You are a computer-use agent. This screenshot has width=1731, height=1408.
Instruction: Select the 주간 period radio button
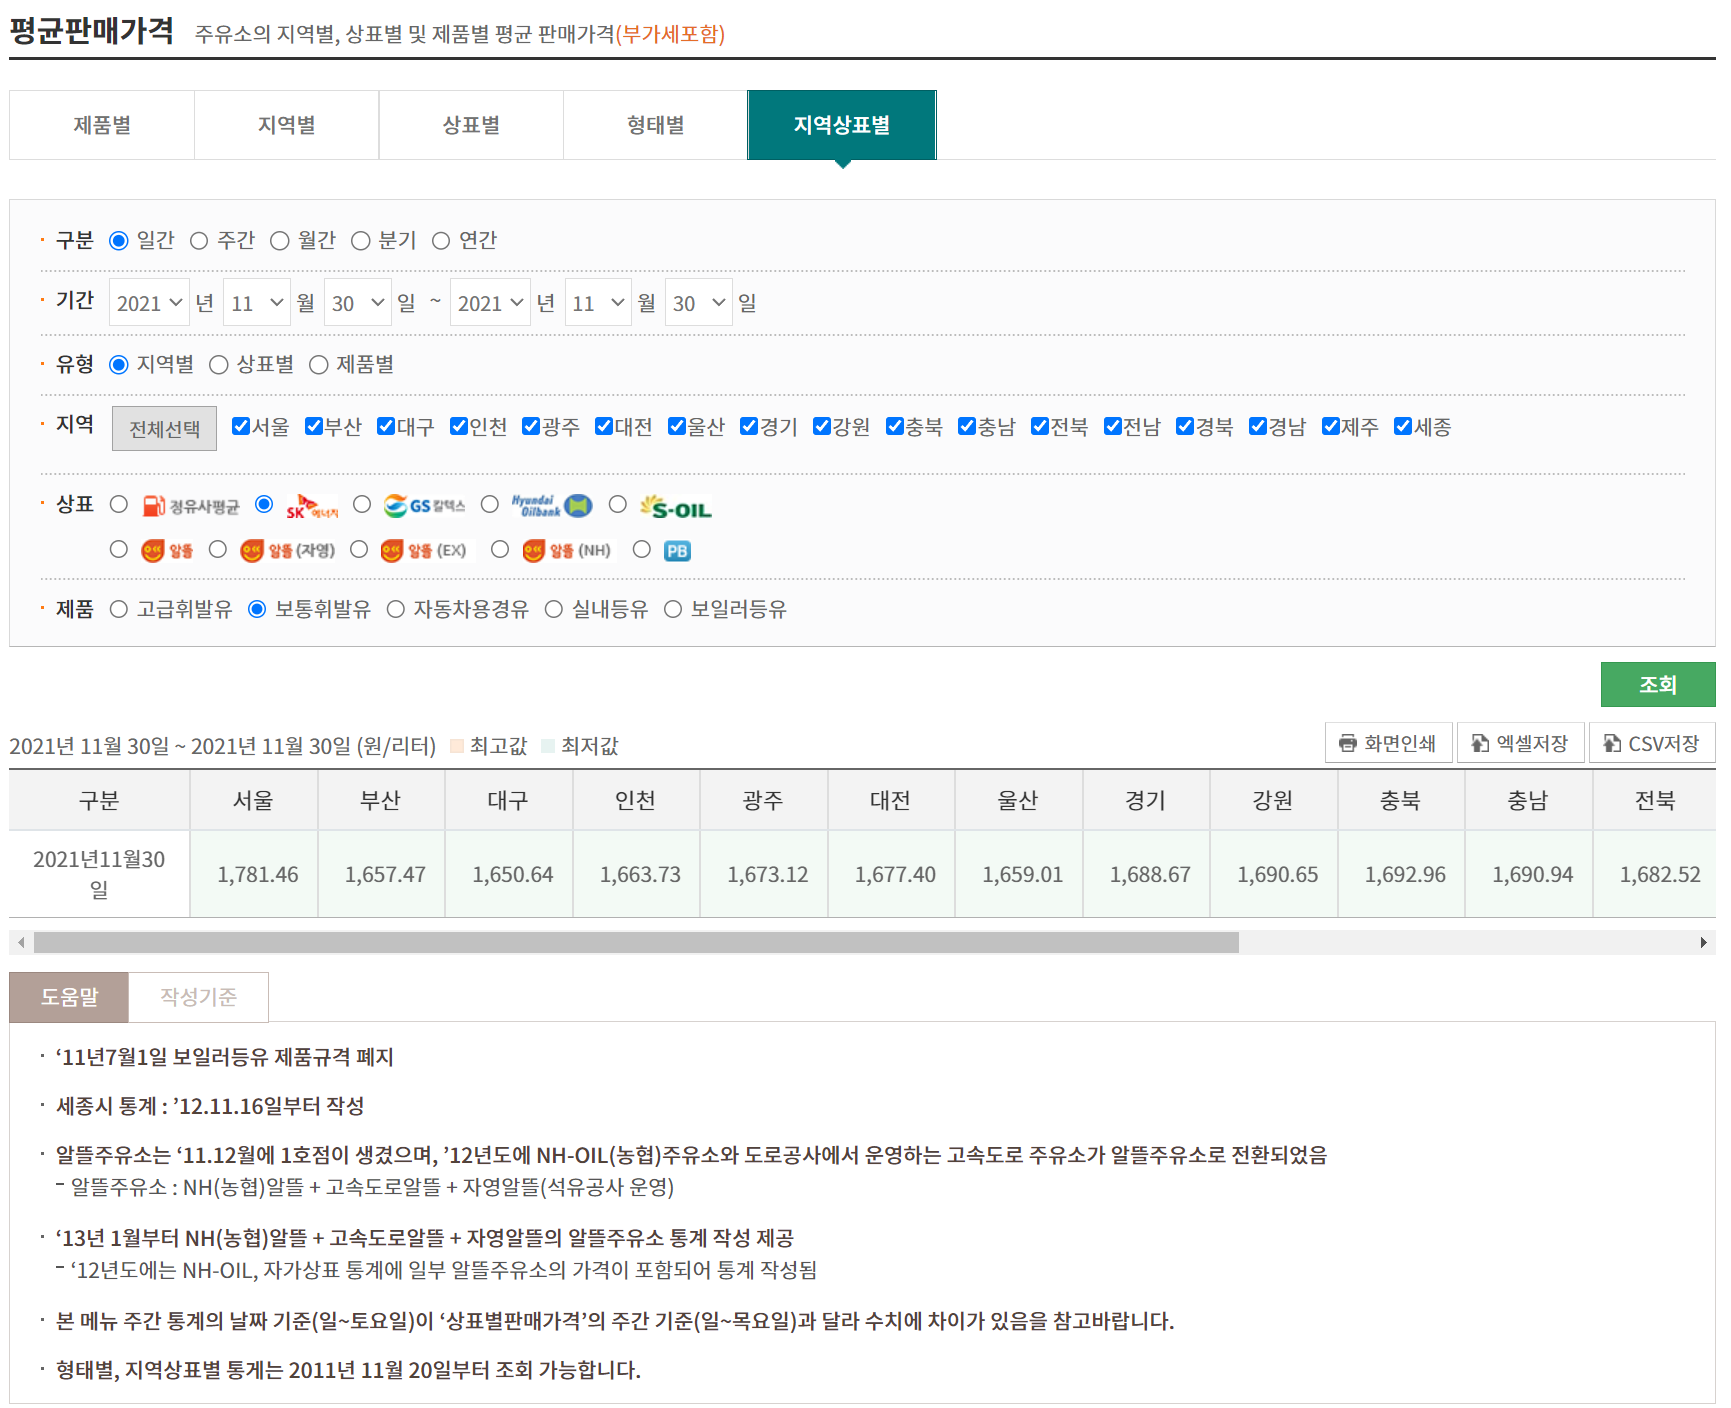[199, 241]
